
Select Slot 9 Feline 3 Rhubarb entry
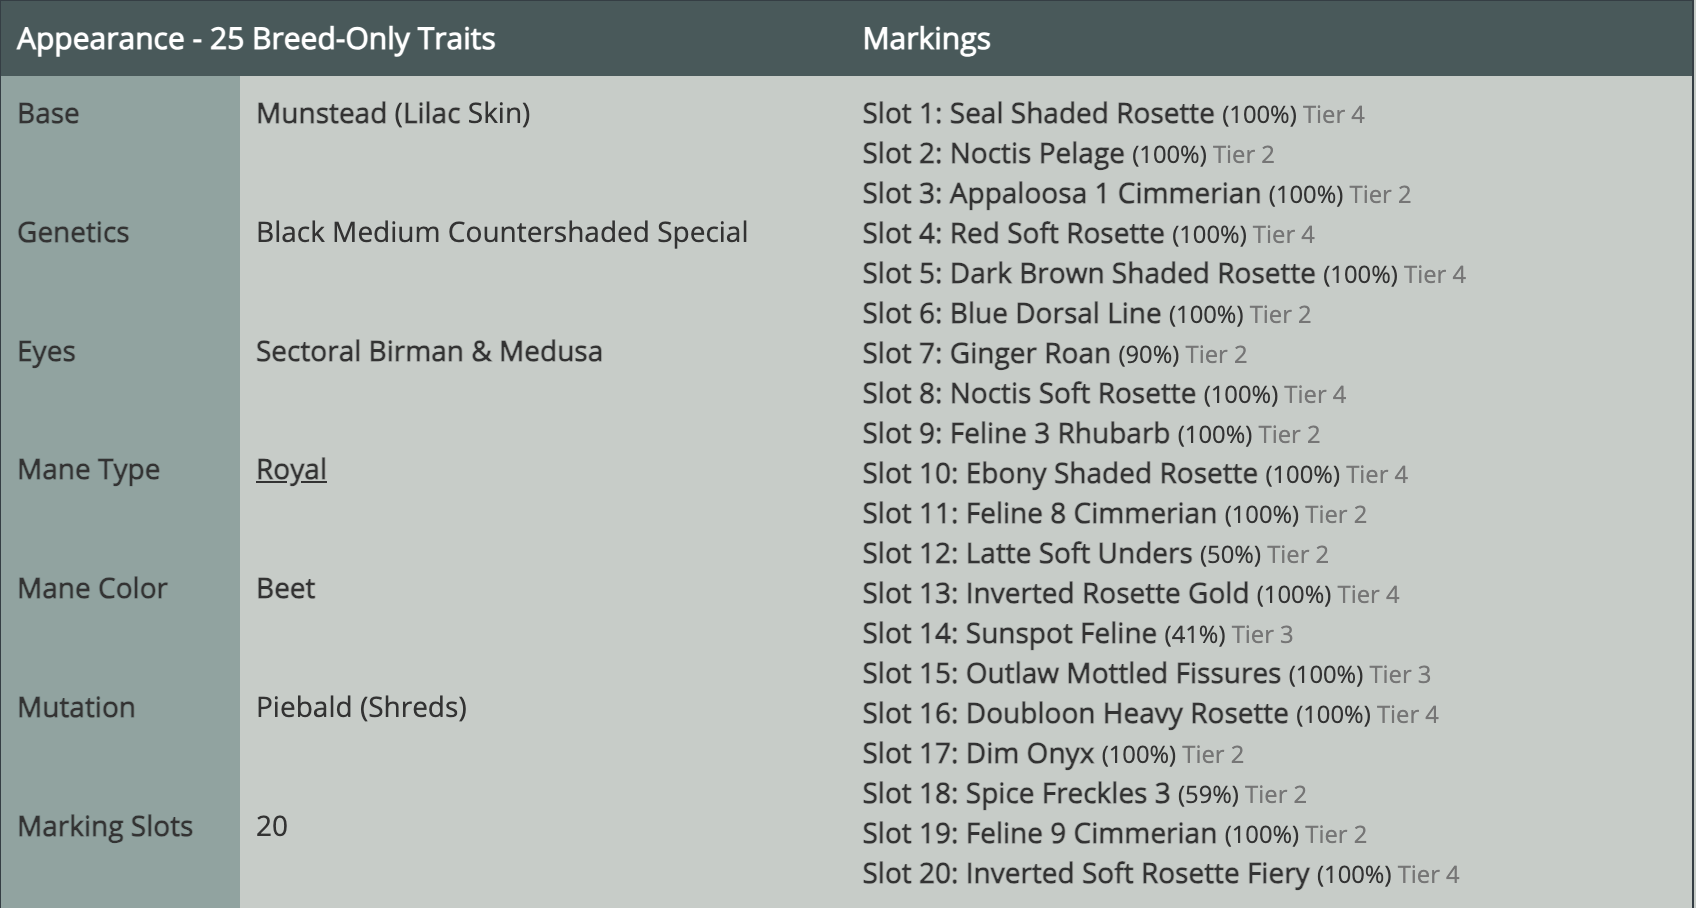point(1091,434)
